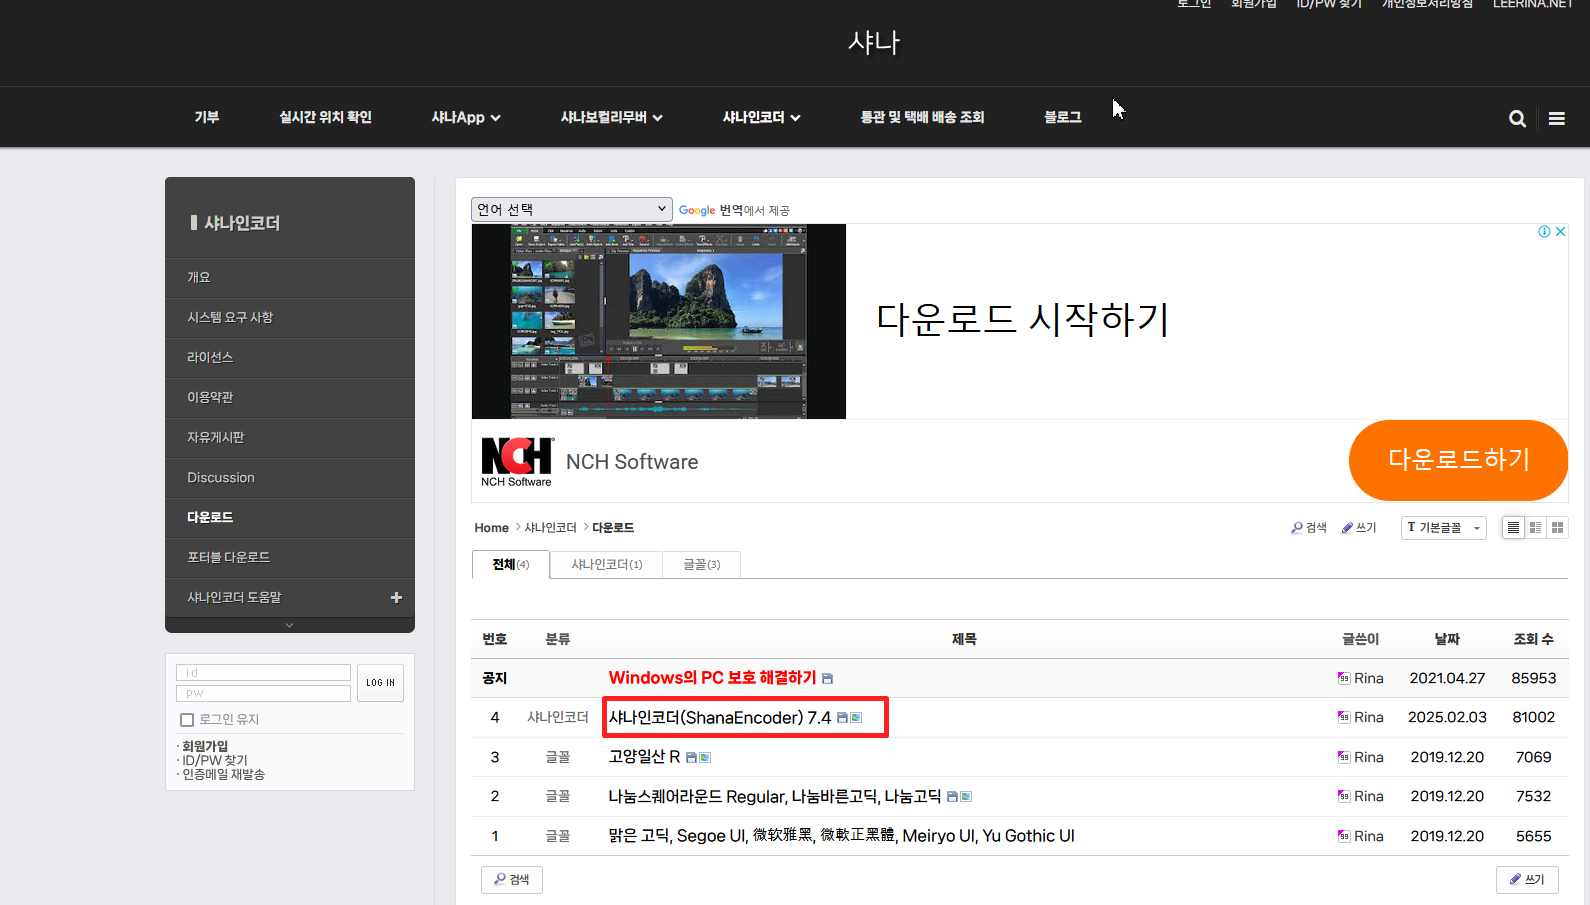This screenshot has width=1590, height=905.
Task: Click the ad info icon
Action: (x=1544, y=231)
